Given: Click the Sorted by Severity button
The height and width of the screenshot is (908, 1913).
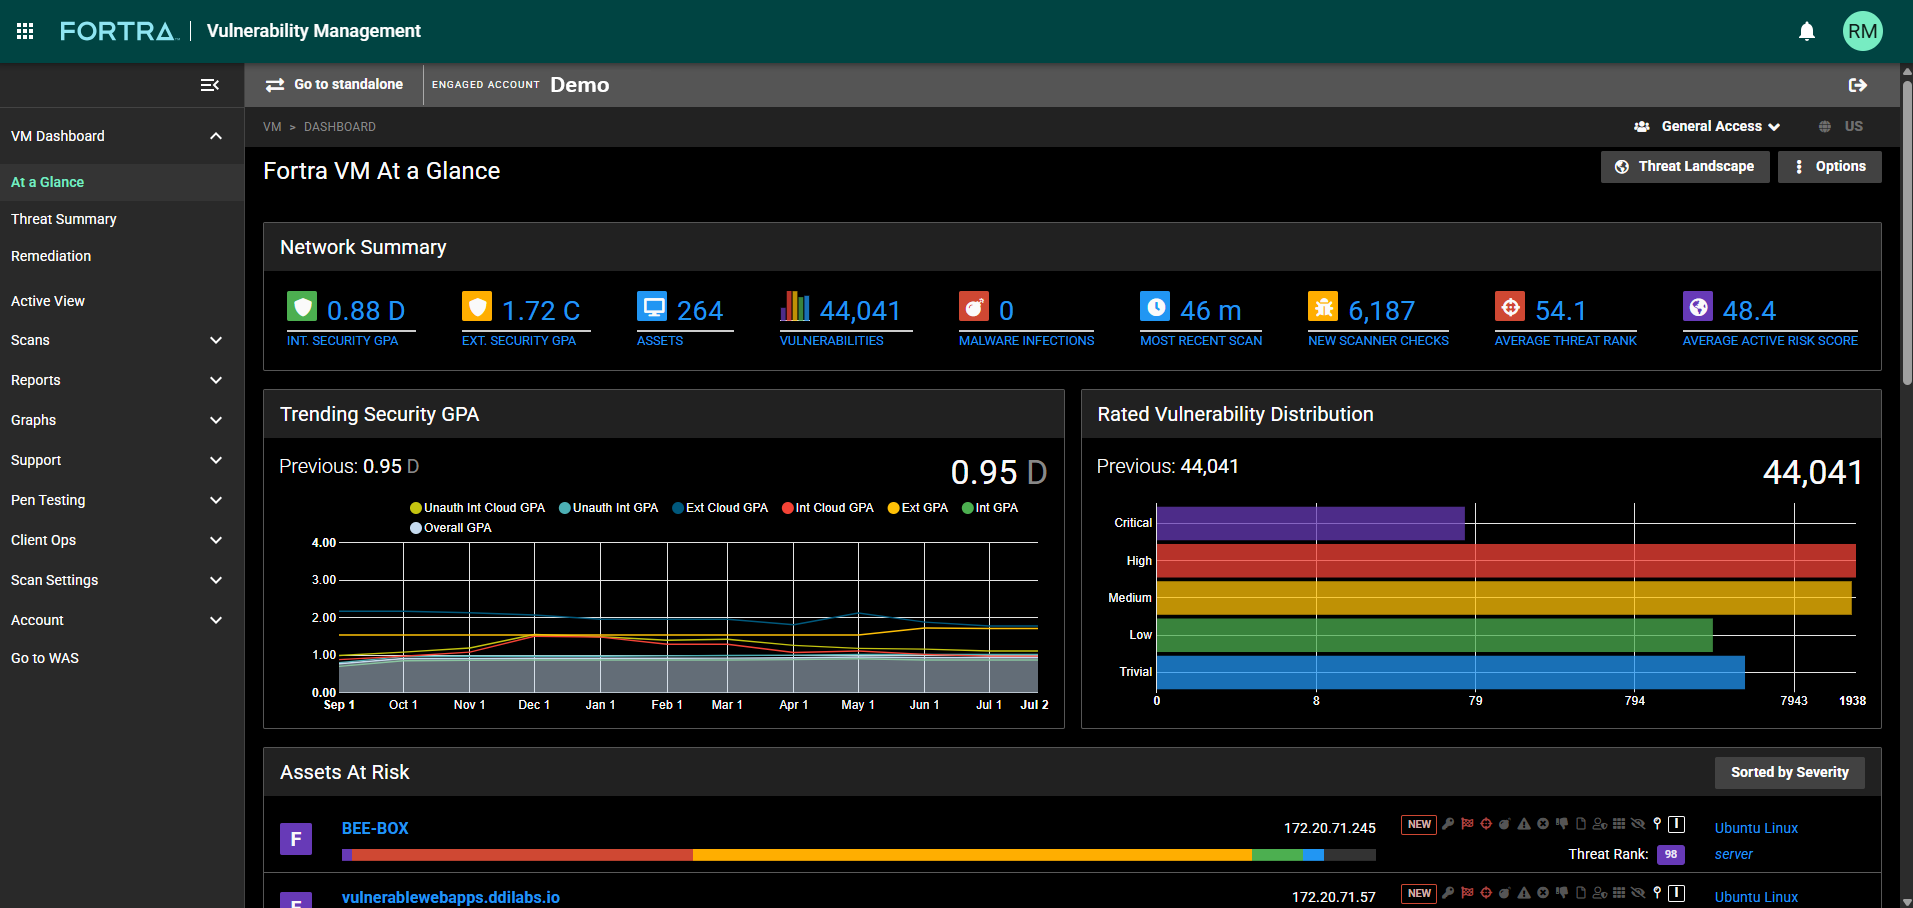Looking at the screenshot, I should (1789, 772).
